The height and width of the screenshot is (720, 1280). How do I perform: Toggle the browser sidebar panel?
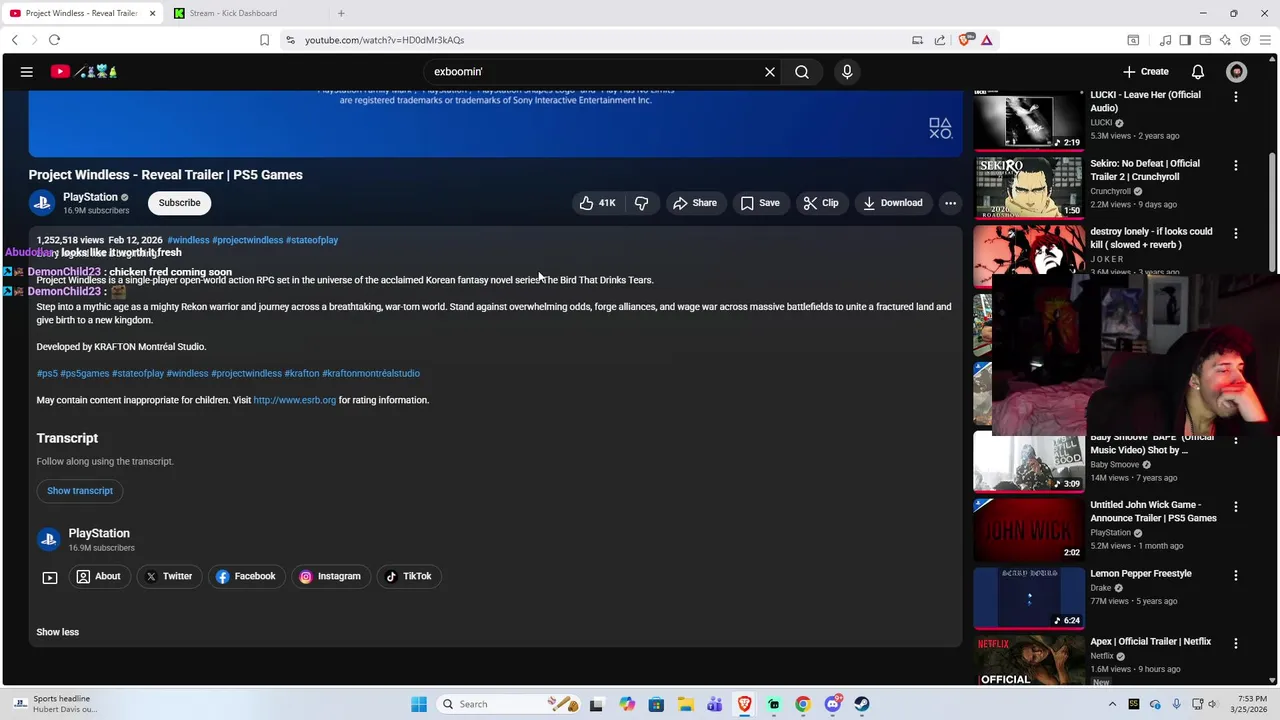tap(1185, 40)
